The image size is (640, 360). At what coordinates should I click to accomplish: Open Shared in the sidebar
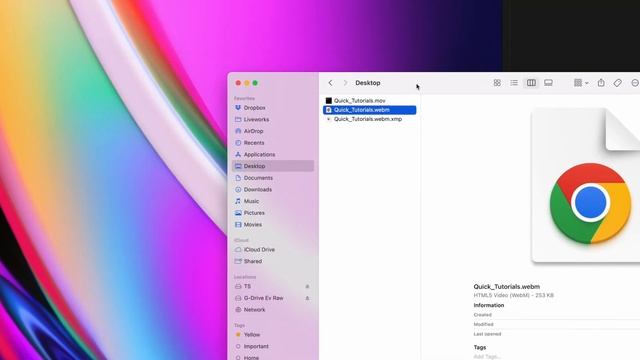click(273, 261)
